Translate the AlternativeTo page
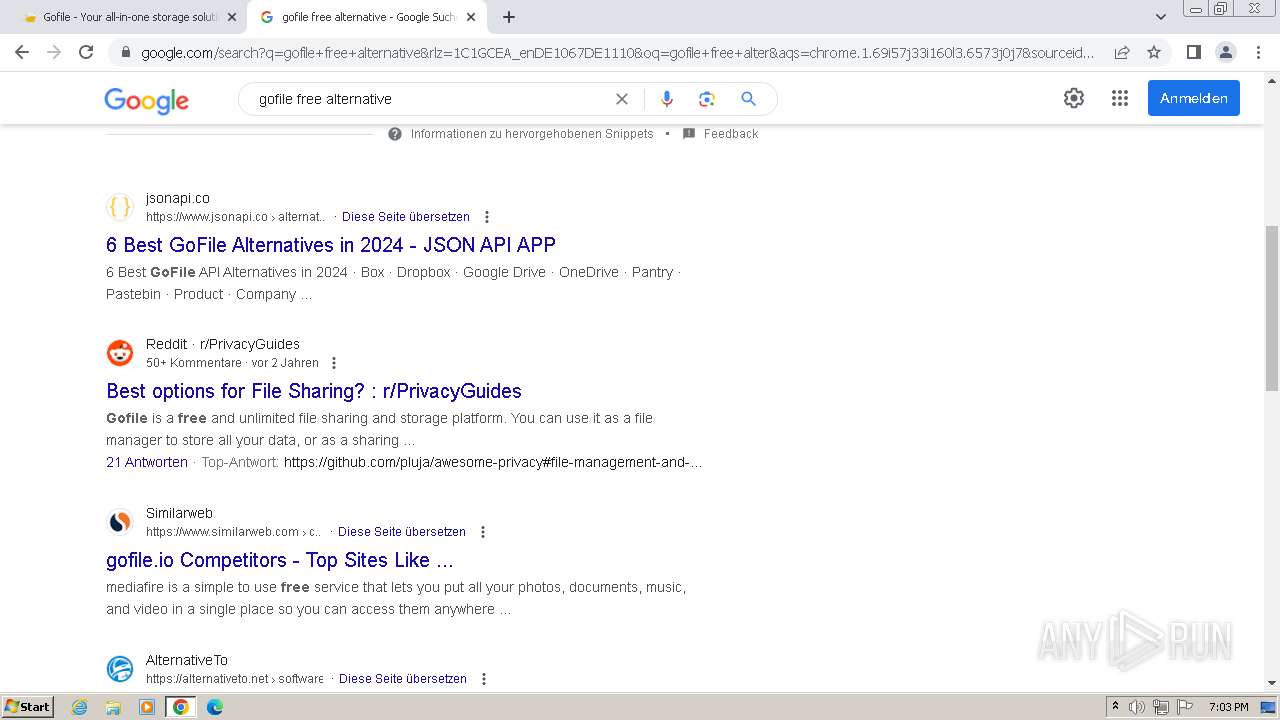 click(403, 679)
